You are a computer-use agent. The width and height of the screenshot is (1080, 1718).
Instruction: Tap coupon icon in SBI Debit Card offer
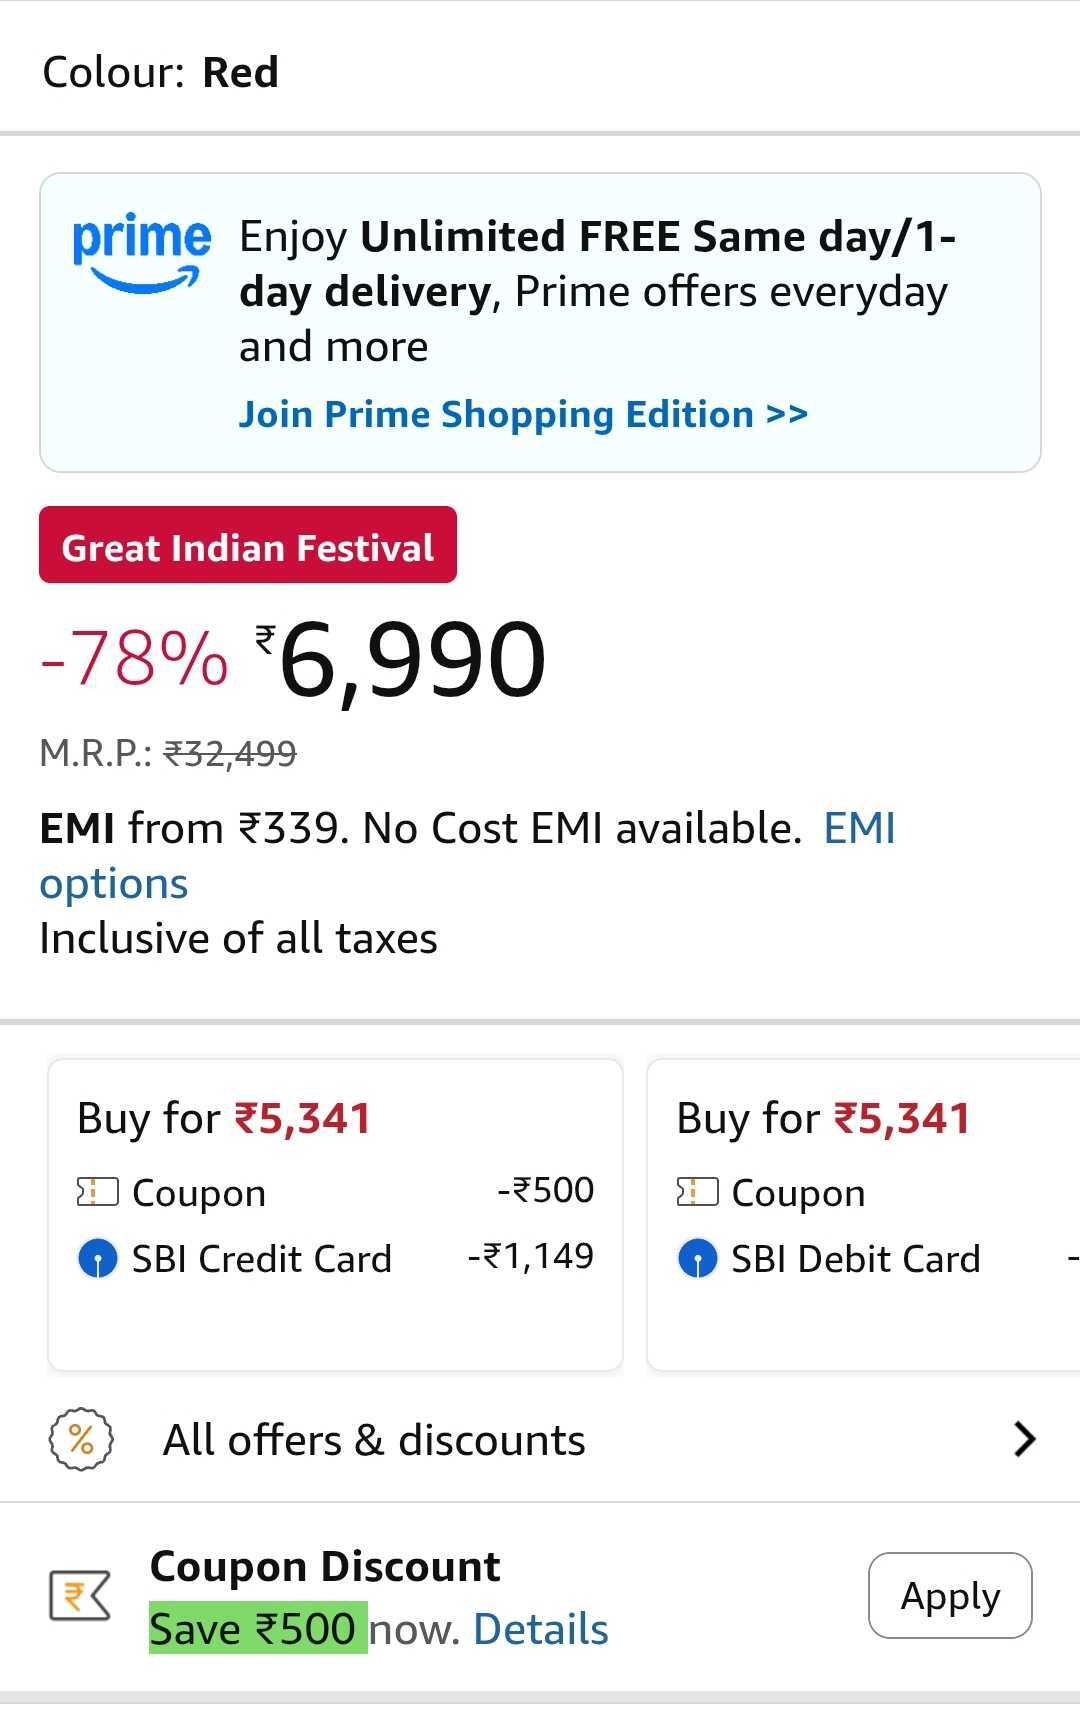697,1192
